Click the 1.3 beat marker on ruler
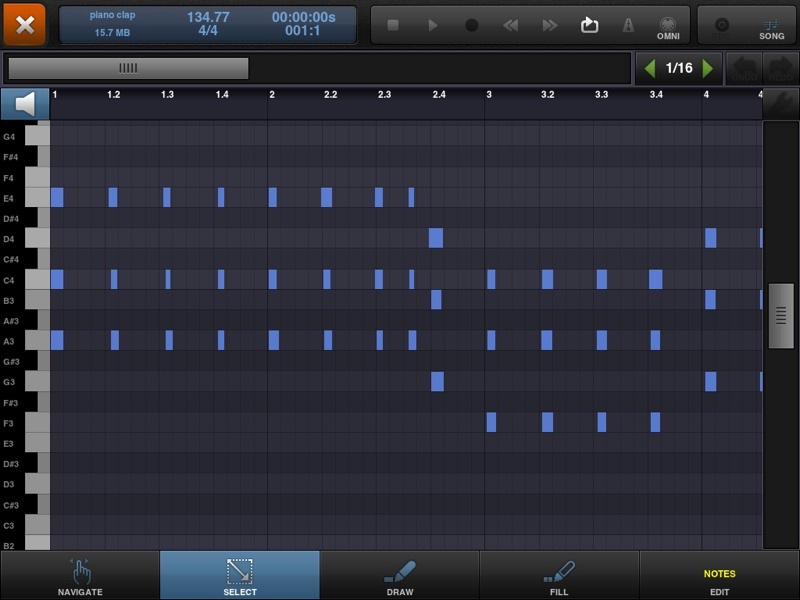The width and height of the screenshot is (800, 600). (167, 94)
